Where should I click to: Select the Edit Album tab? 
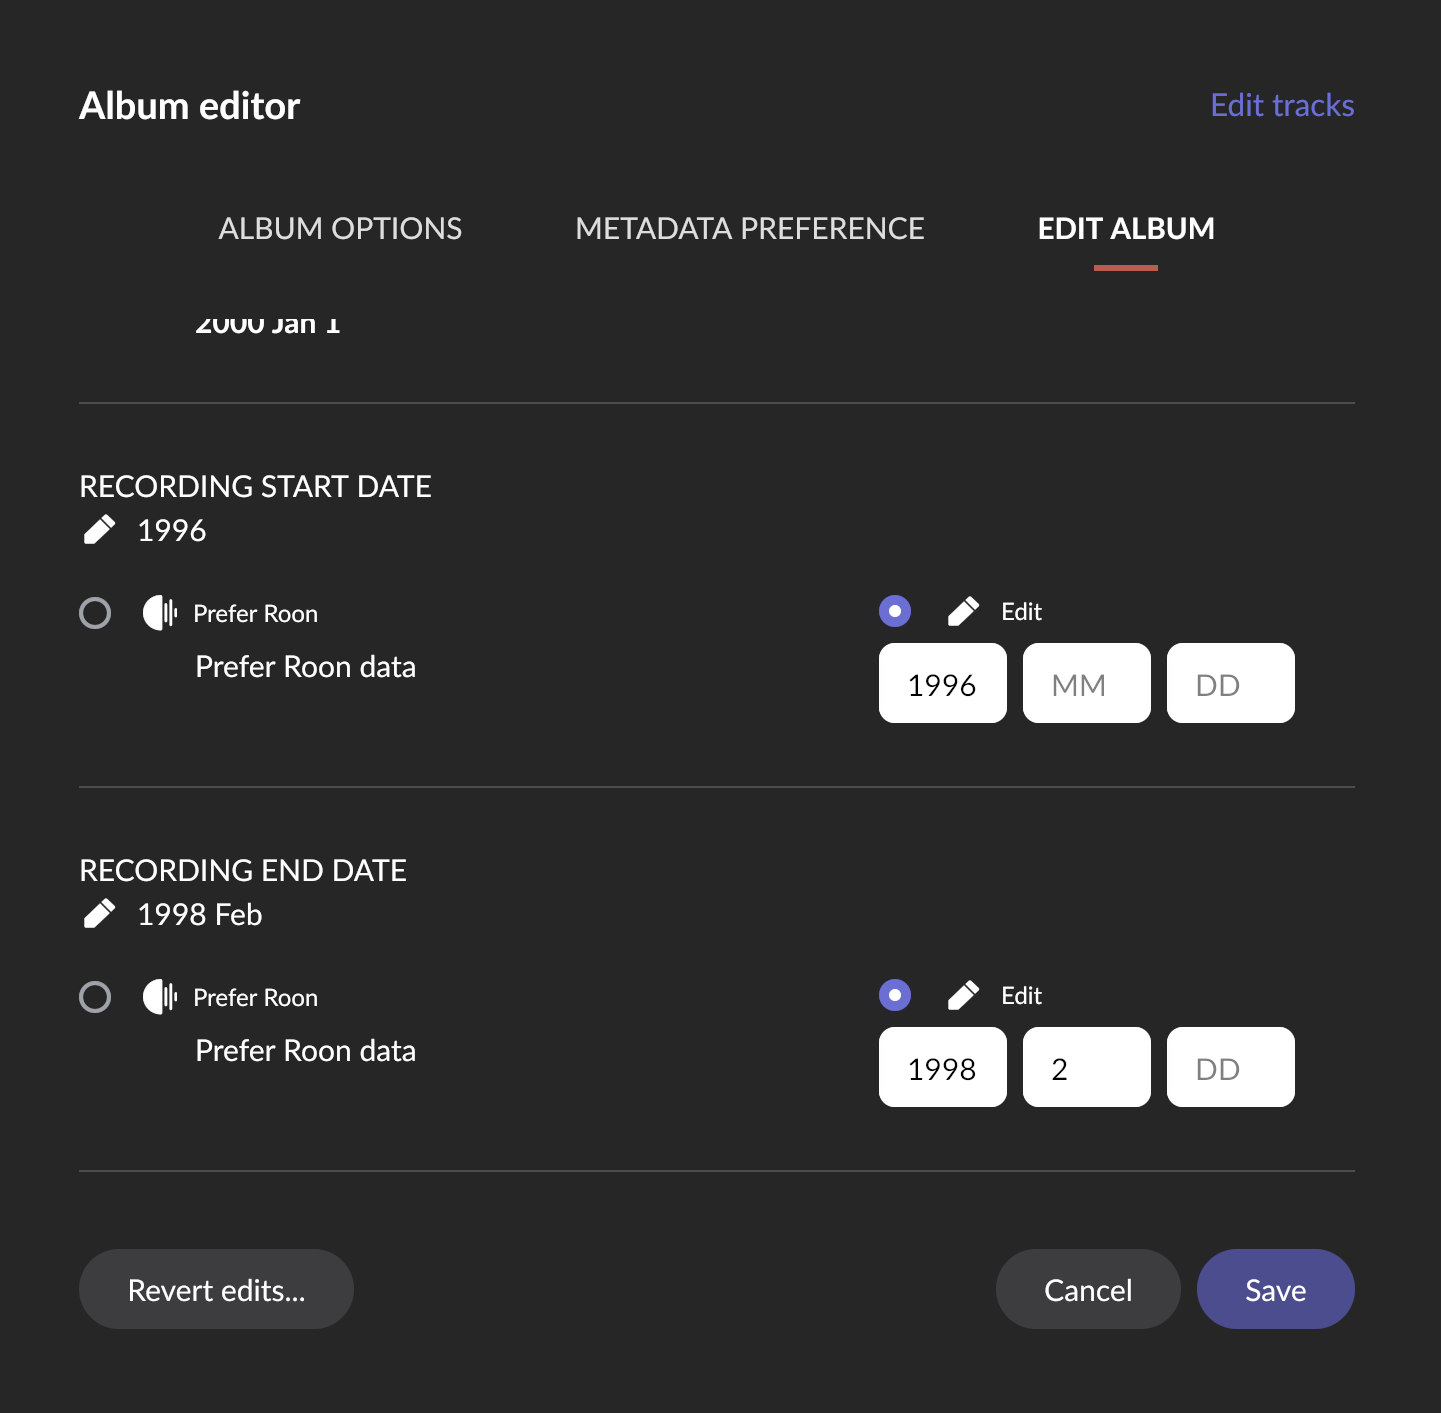pyautogui.click(x=1126, y=229)
